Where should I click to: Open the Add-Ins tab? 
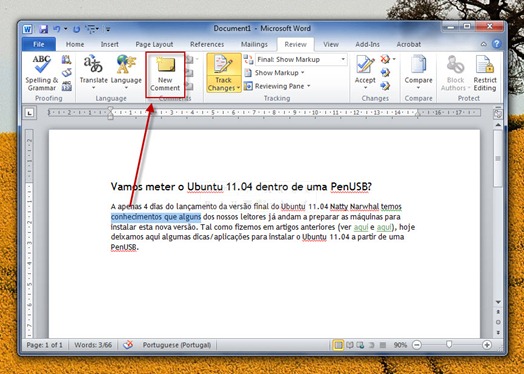[x=367, y=44]
